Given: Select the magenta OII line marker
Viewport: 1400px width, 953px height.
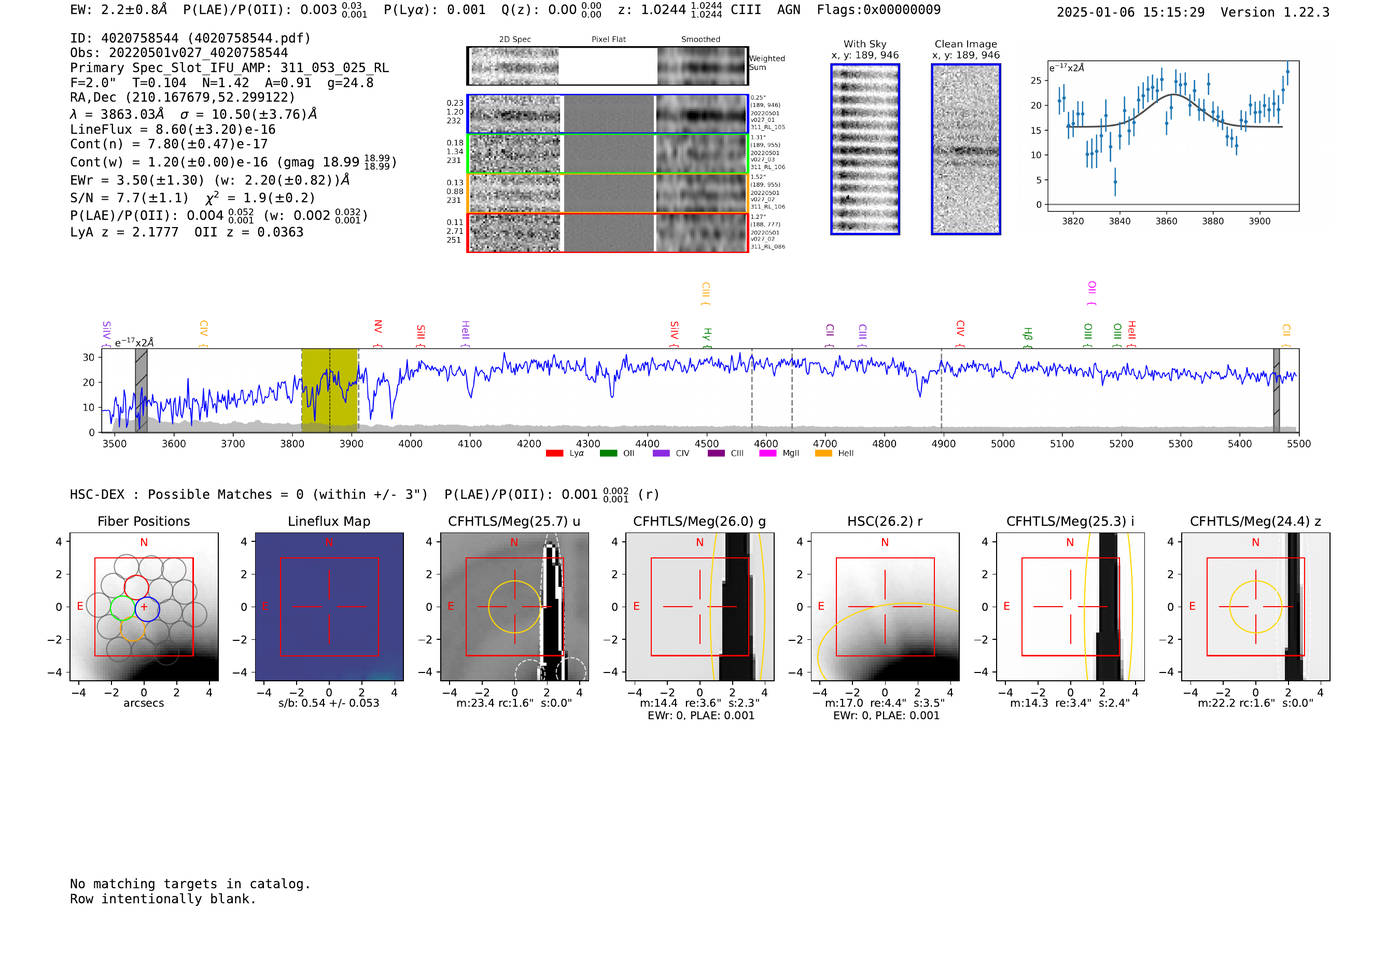Looking at the screenshot, I should 1091,292.
